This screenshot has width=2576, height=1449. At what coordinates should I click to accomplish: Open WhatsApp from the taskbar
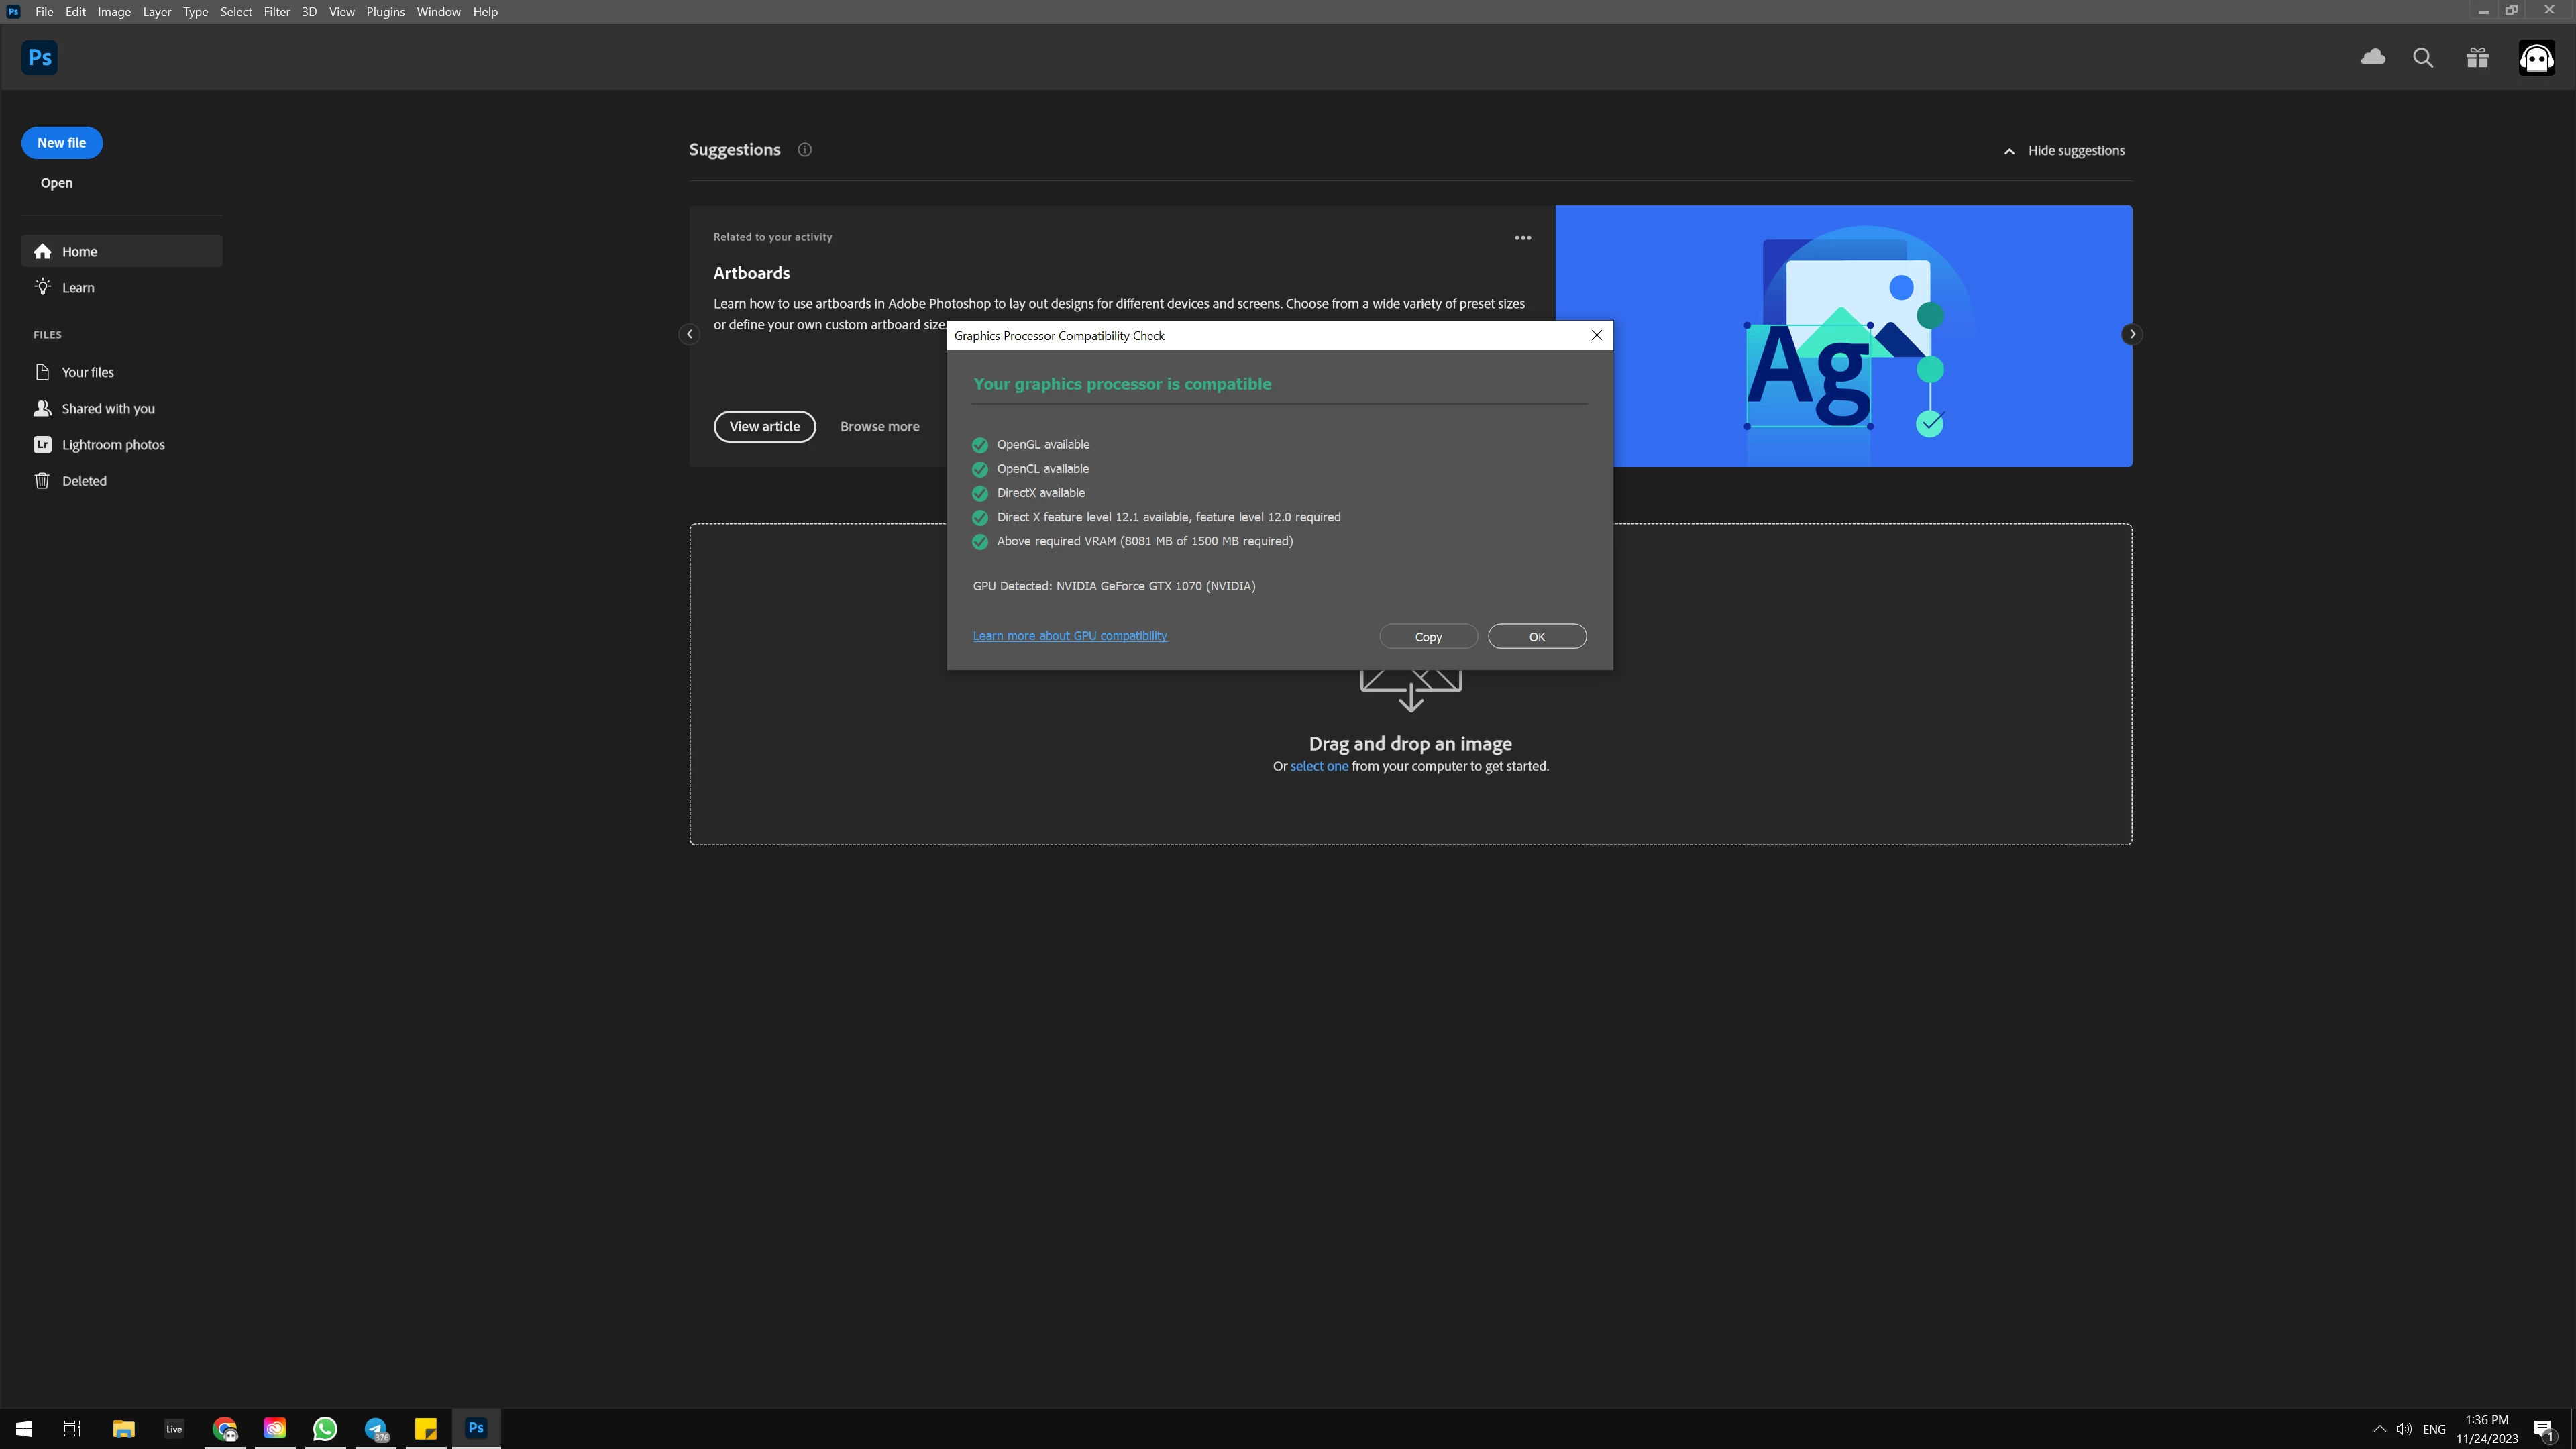click(325, 1428)
